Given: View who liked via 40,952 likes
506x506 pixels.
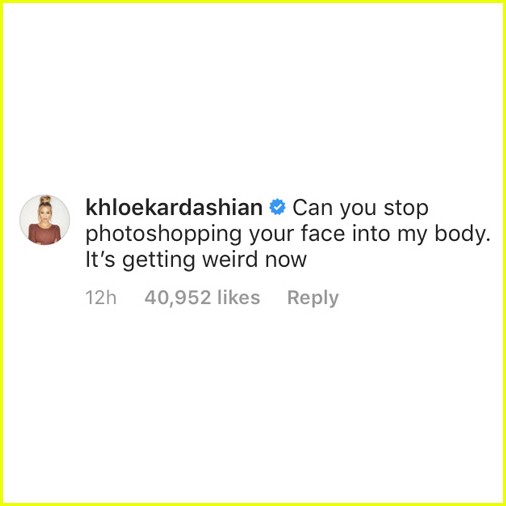Looking at the screenshot, I should click(202, 297).
